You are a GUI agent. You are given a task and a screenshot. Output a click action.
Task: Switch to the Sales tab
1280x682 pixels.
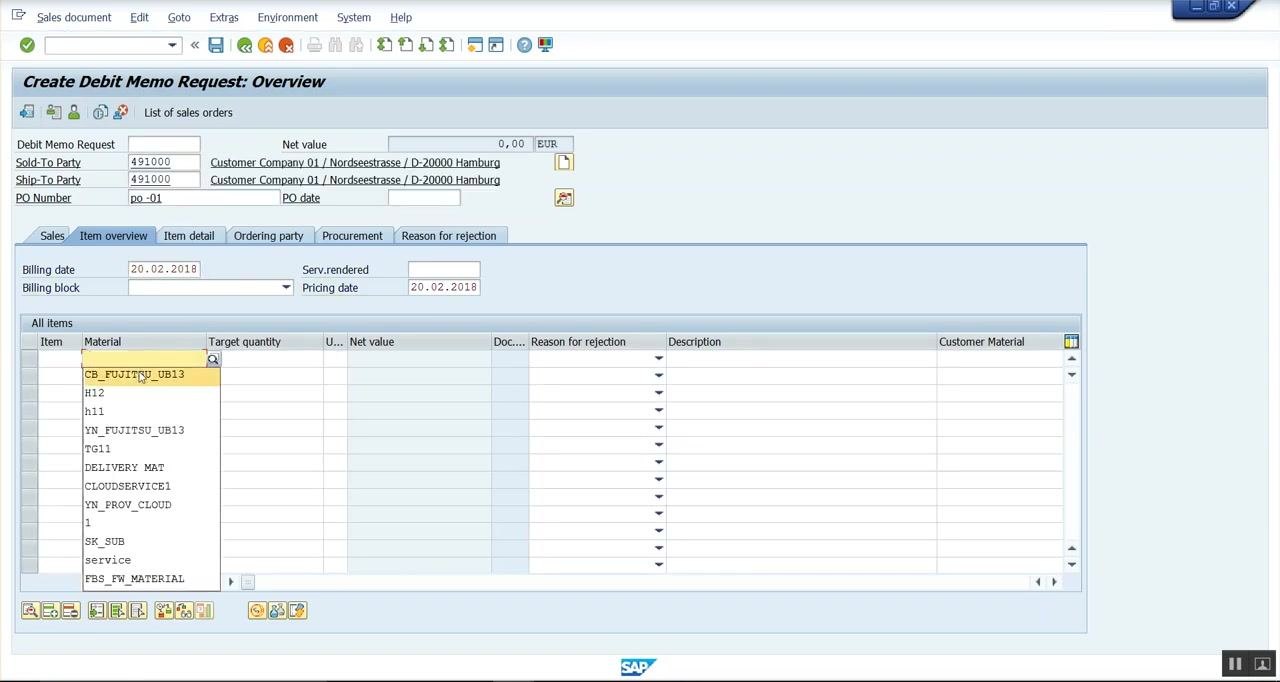(x=52, y=236)
